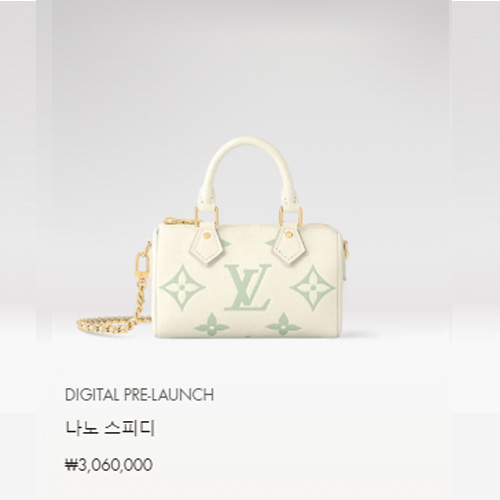Click the 나노 스피디 product name link
The image size is (500, 500).
coord(110,429)
